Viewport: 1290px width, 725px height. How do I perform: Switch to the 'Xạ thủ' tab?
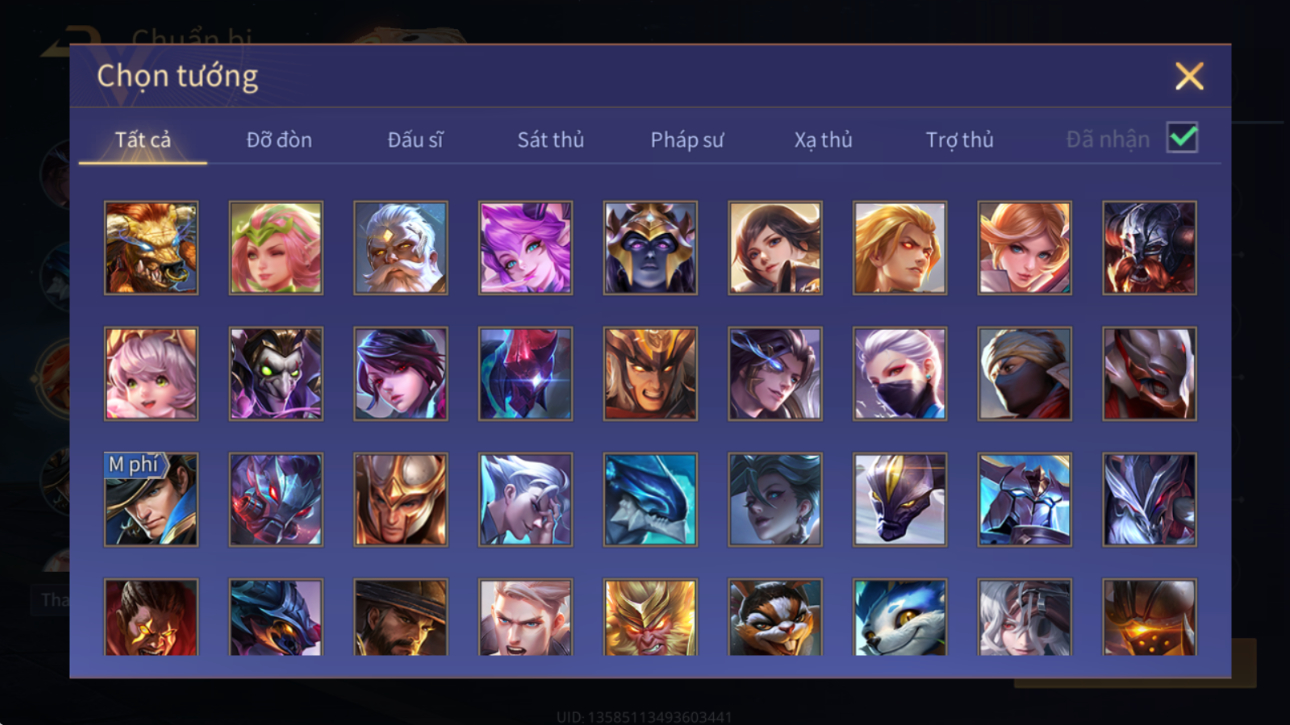pos(823,140)
